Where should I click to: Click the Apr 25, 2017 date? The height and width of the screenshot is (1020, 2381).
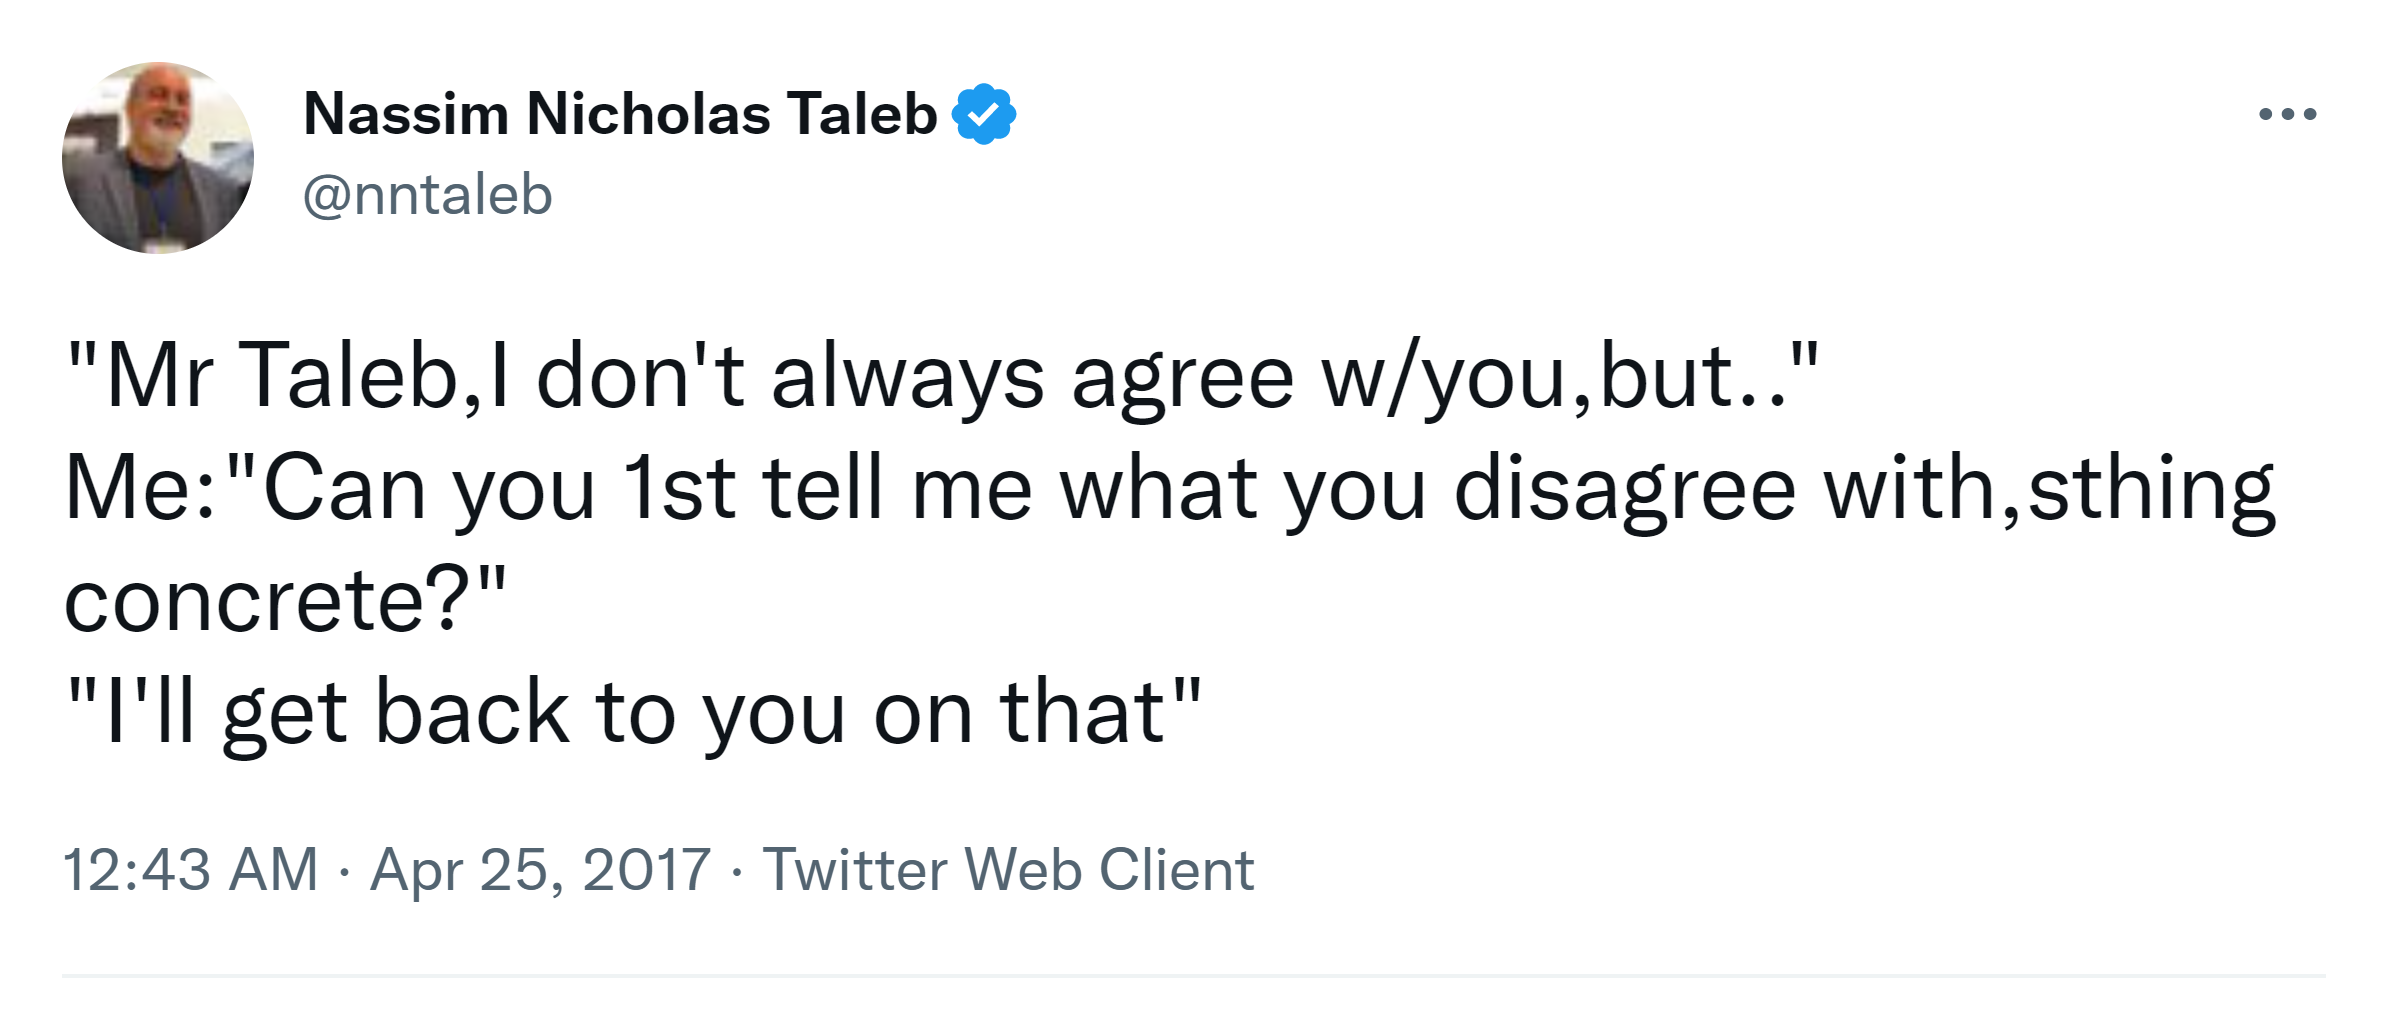pyautogui.click(x=540, y=869)
